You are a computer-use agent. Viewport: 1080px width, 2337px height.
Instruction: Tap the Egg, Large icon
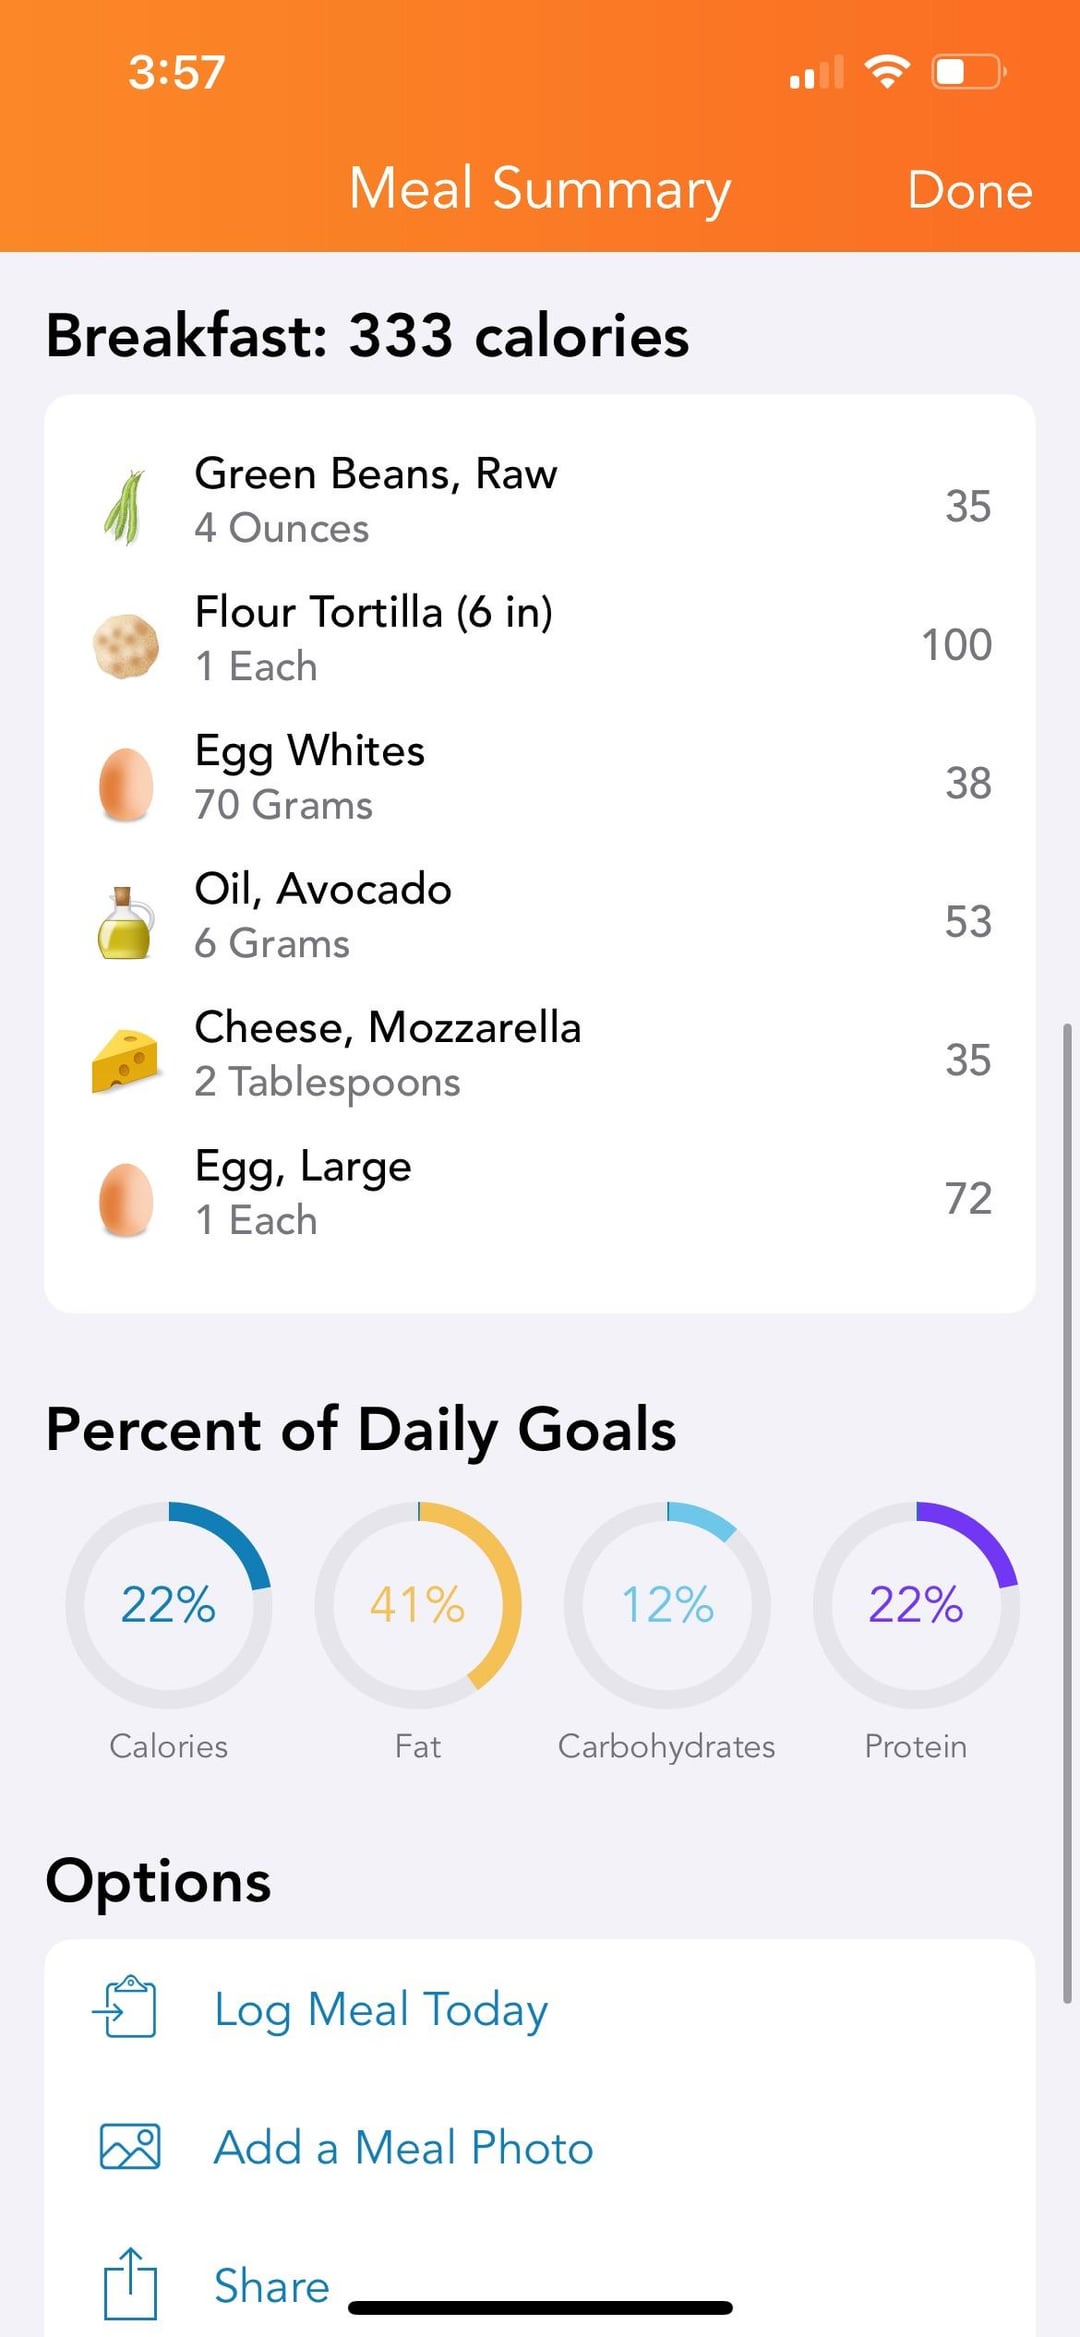pyautogui.click(x=126, y=1200)
